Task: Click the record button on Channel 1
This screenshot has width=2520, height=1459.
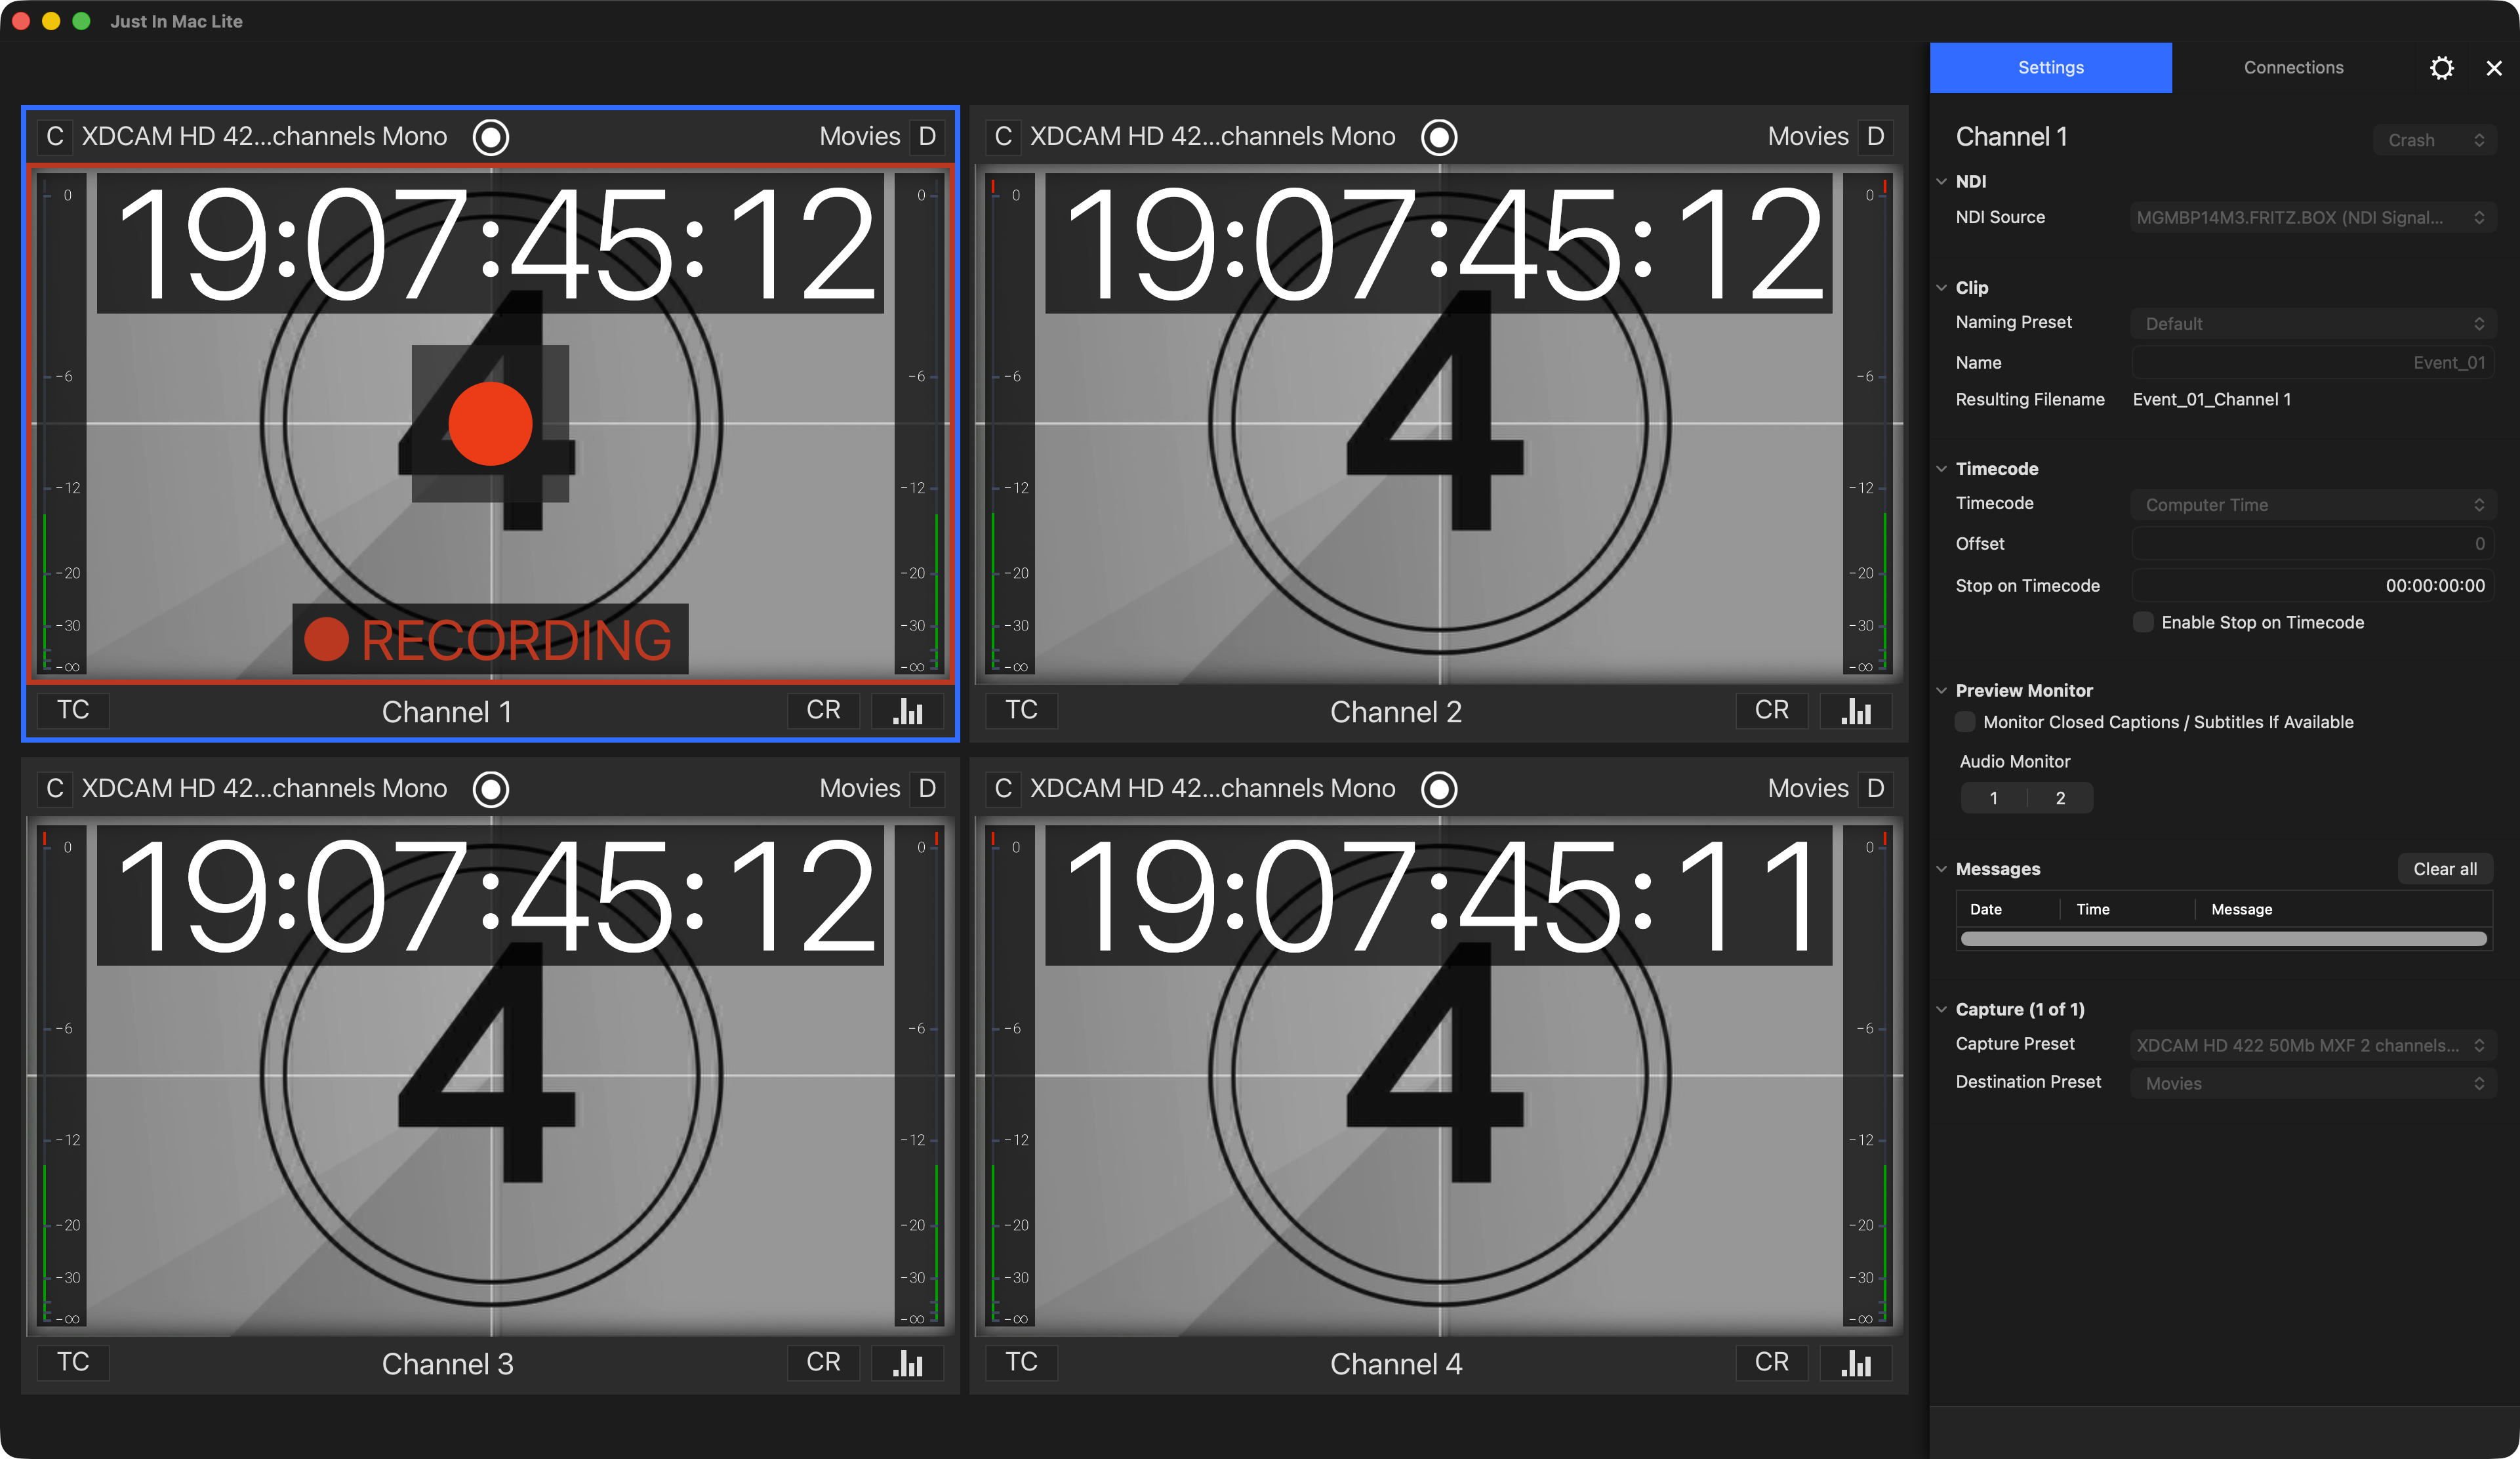Action: 490,137
